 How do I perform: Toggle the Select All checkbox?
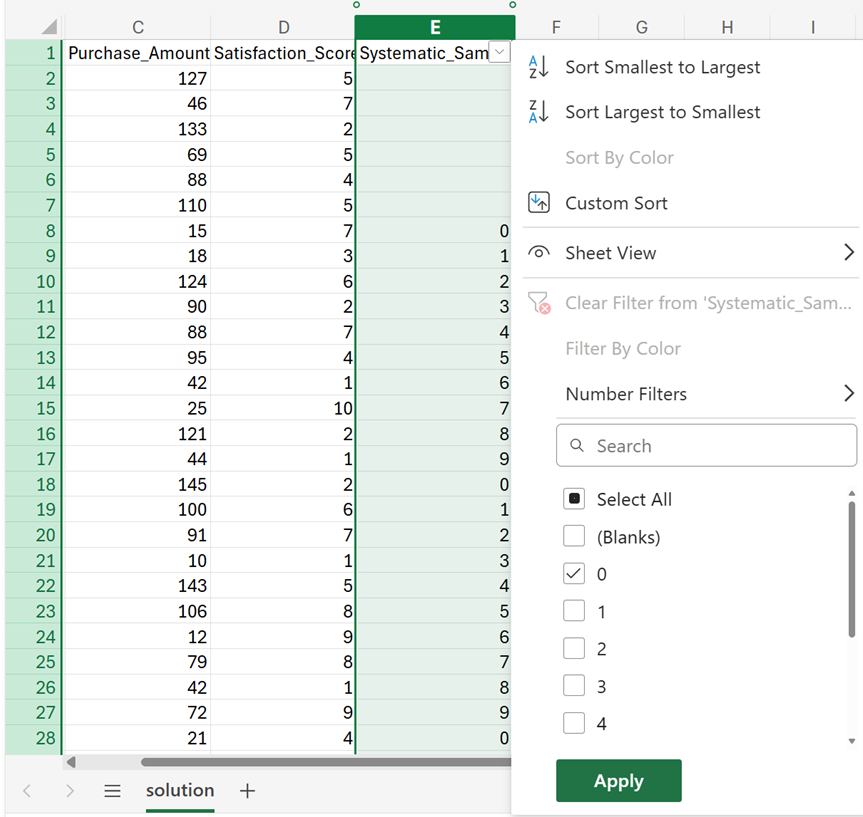tap(573, 500)
